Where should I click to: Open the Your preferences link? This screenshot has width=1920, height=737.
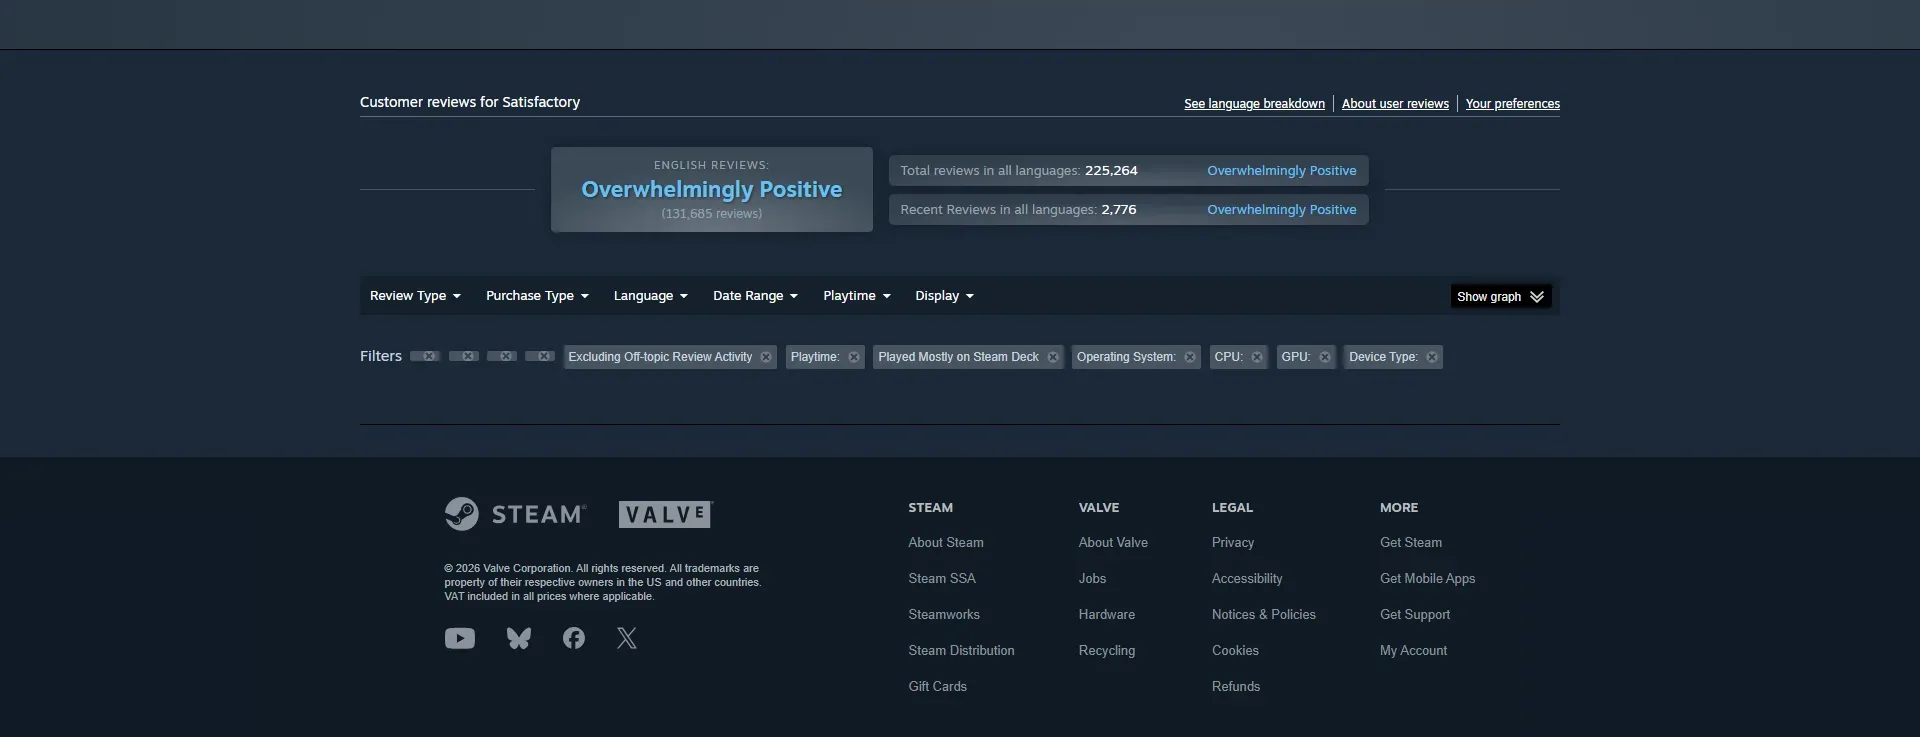coord(1512,104)
